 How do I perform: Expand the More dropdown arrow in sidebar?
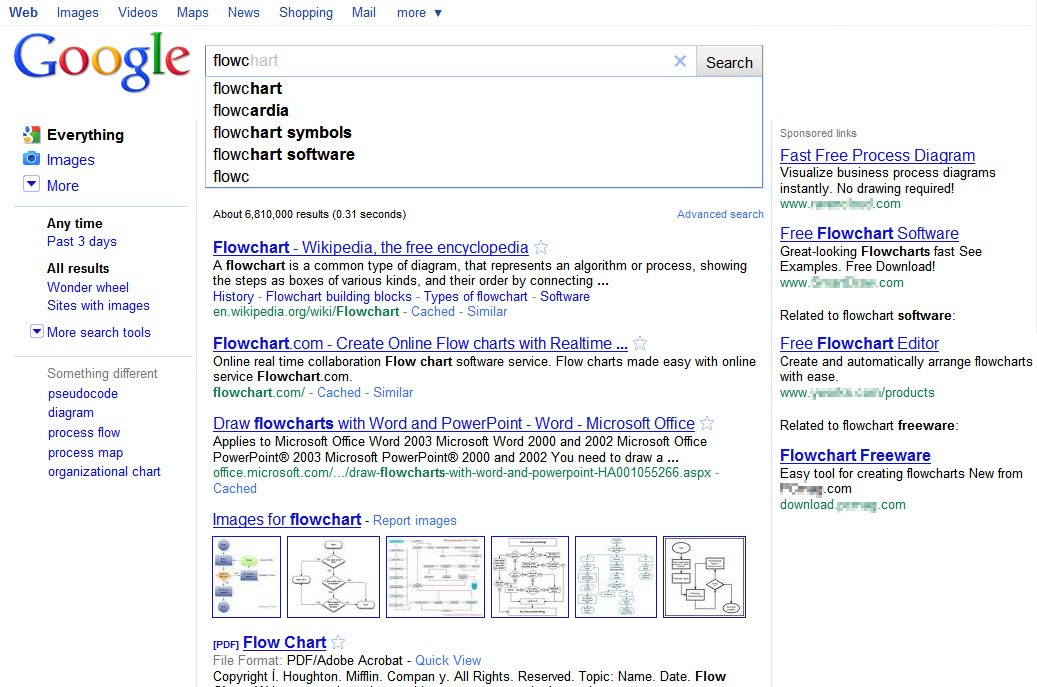(31, 184)
